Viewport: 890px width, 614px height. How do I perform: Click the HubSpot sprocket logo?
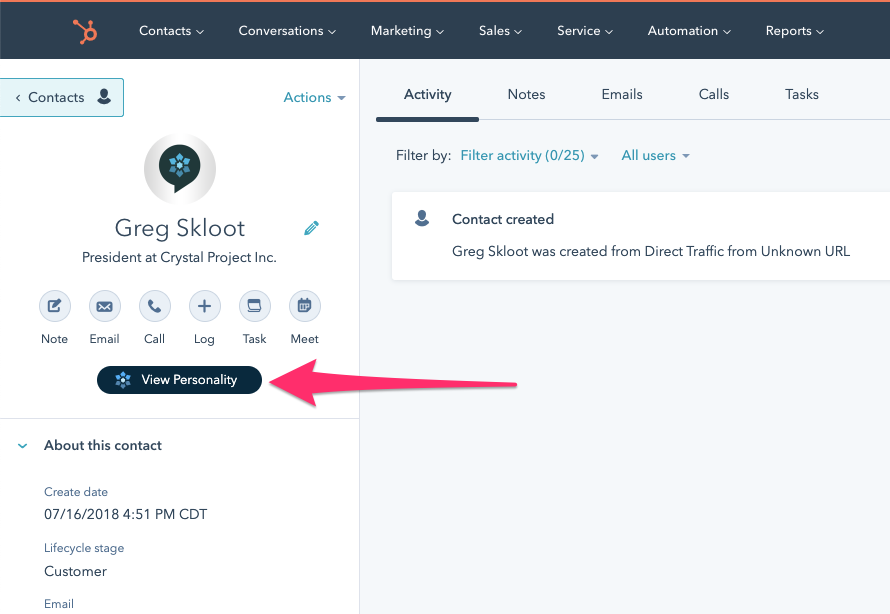click(x=85, y=31)
